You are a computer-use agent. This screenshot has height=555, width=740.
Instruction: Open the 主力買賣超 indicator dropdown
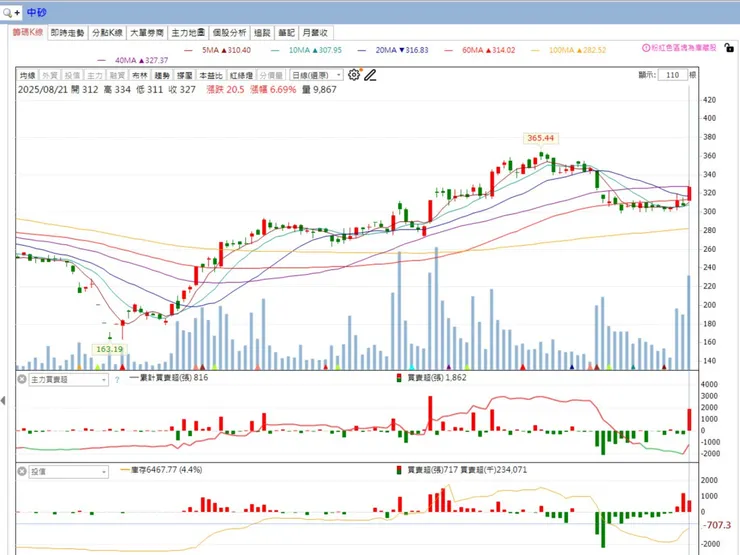pyautogui.click(x=68, y=379)
